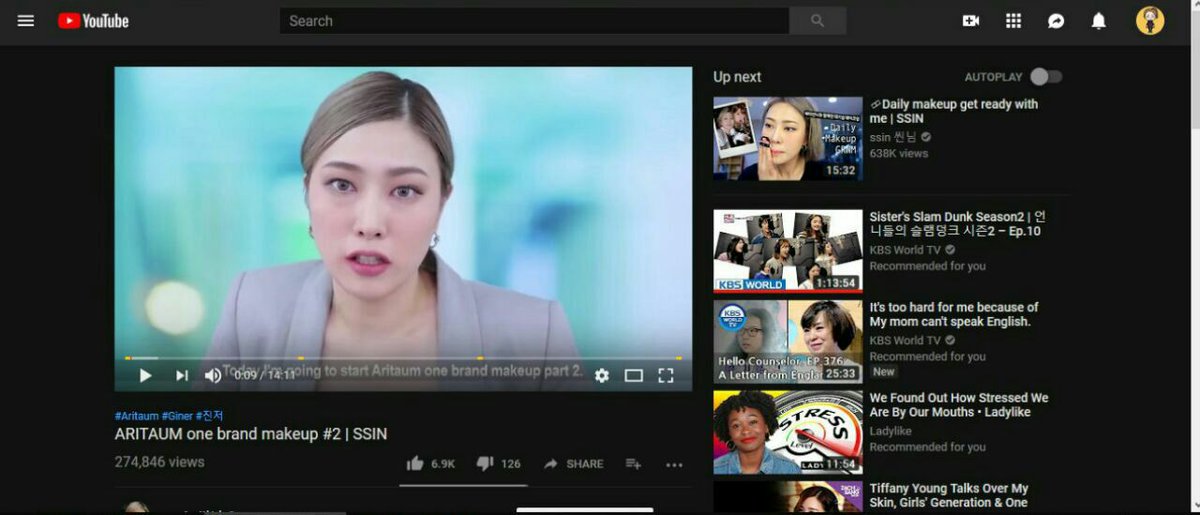Click the ARITAUM one brand makeup title
Screen dimensions: 1200x515
coord(251,434)
